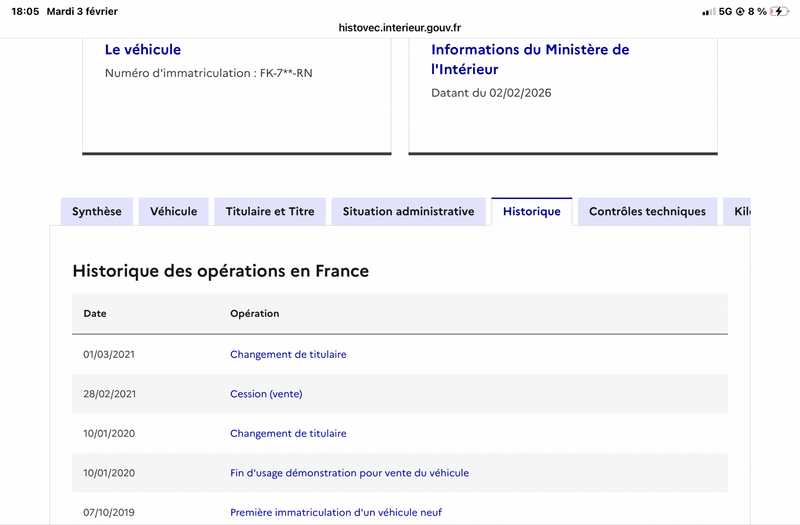Open Première immatriculation d'un véhicule neuf
Image resolution: width=800 pixels, height=525 pixels.
335,512
